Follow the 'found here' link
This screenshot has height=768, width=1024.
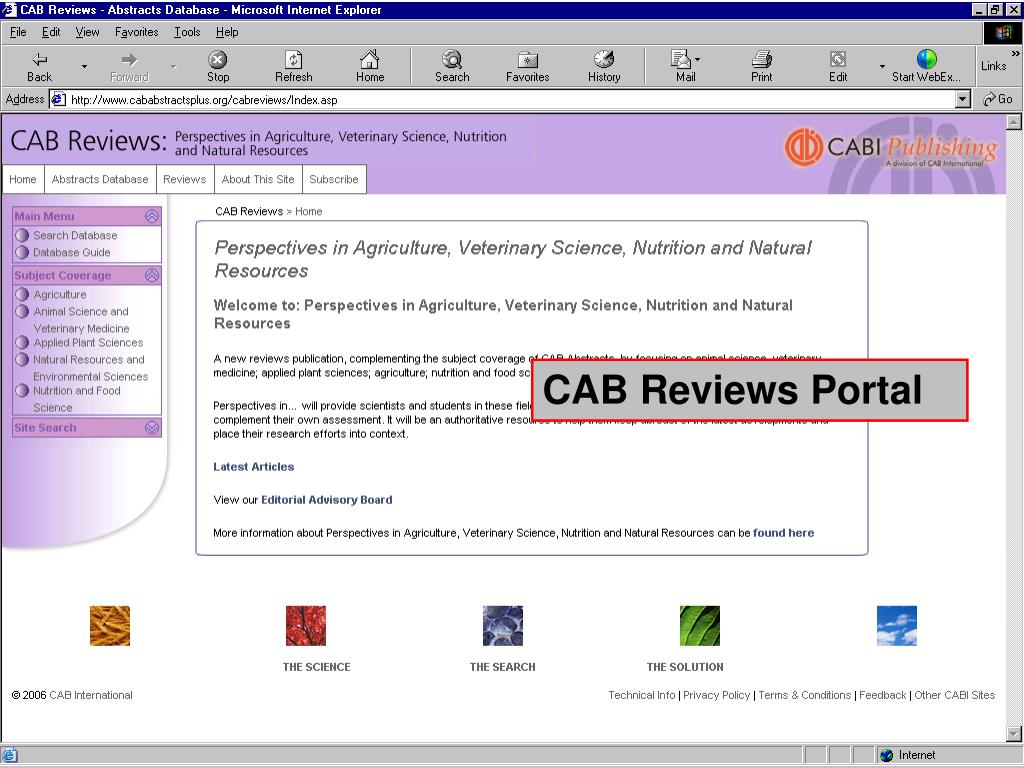coord(784,533)
